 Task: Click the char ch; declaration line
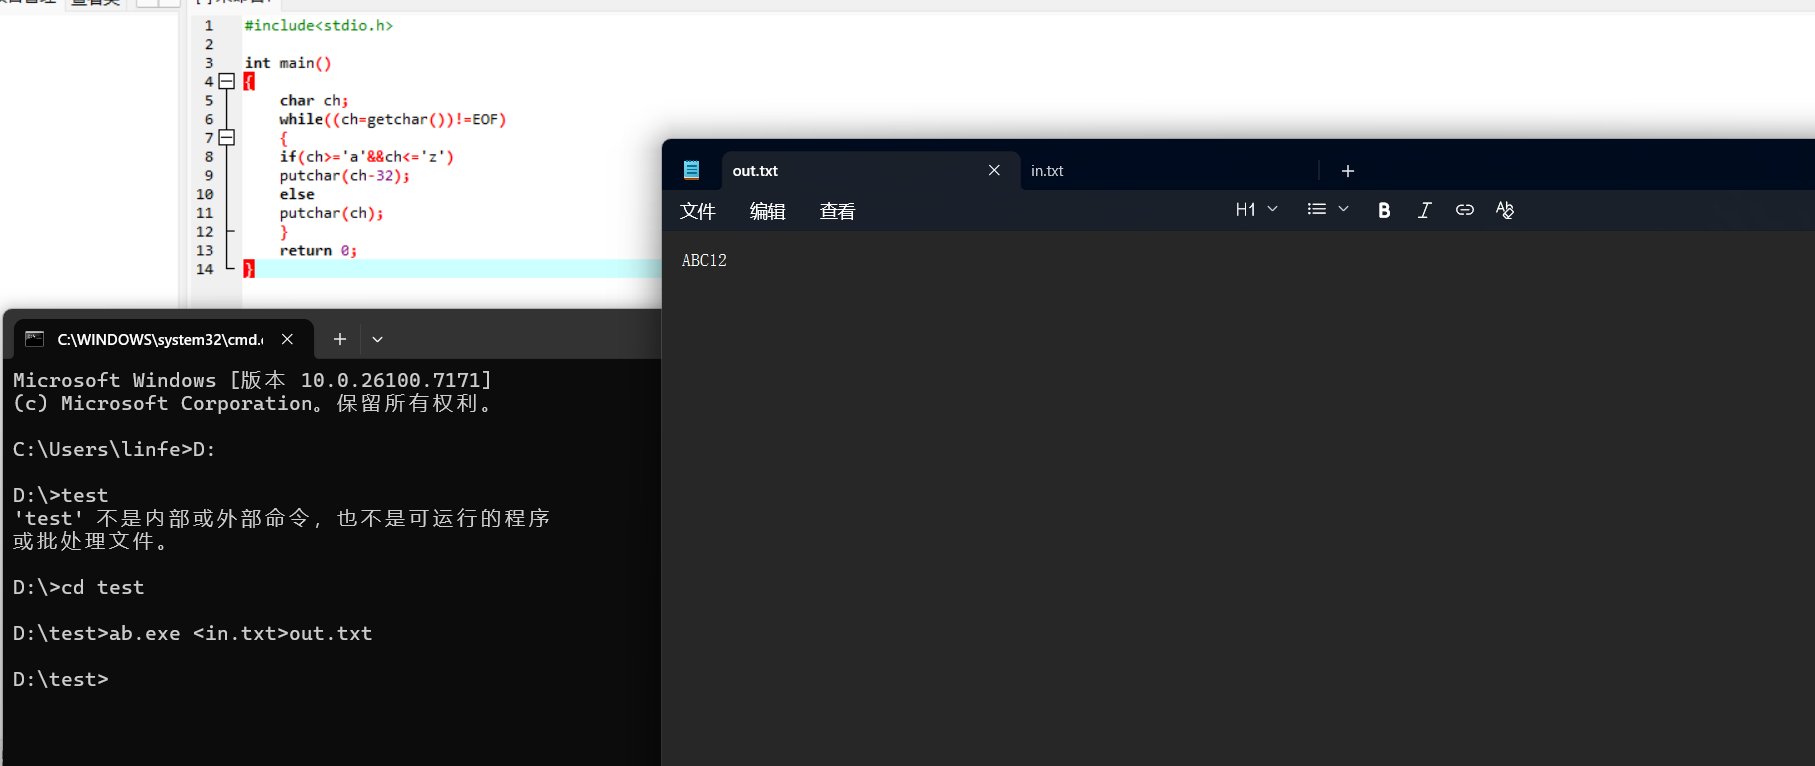pyautogui.click(x=314, y=100)
